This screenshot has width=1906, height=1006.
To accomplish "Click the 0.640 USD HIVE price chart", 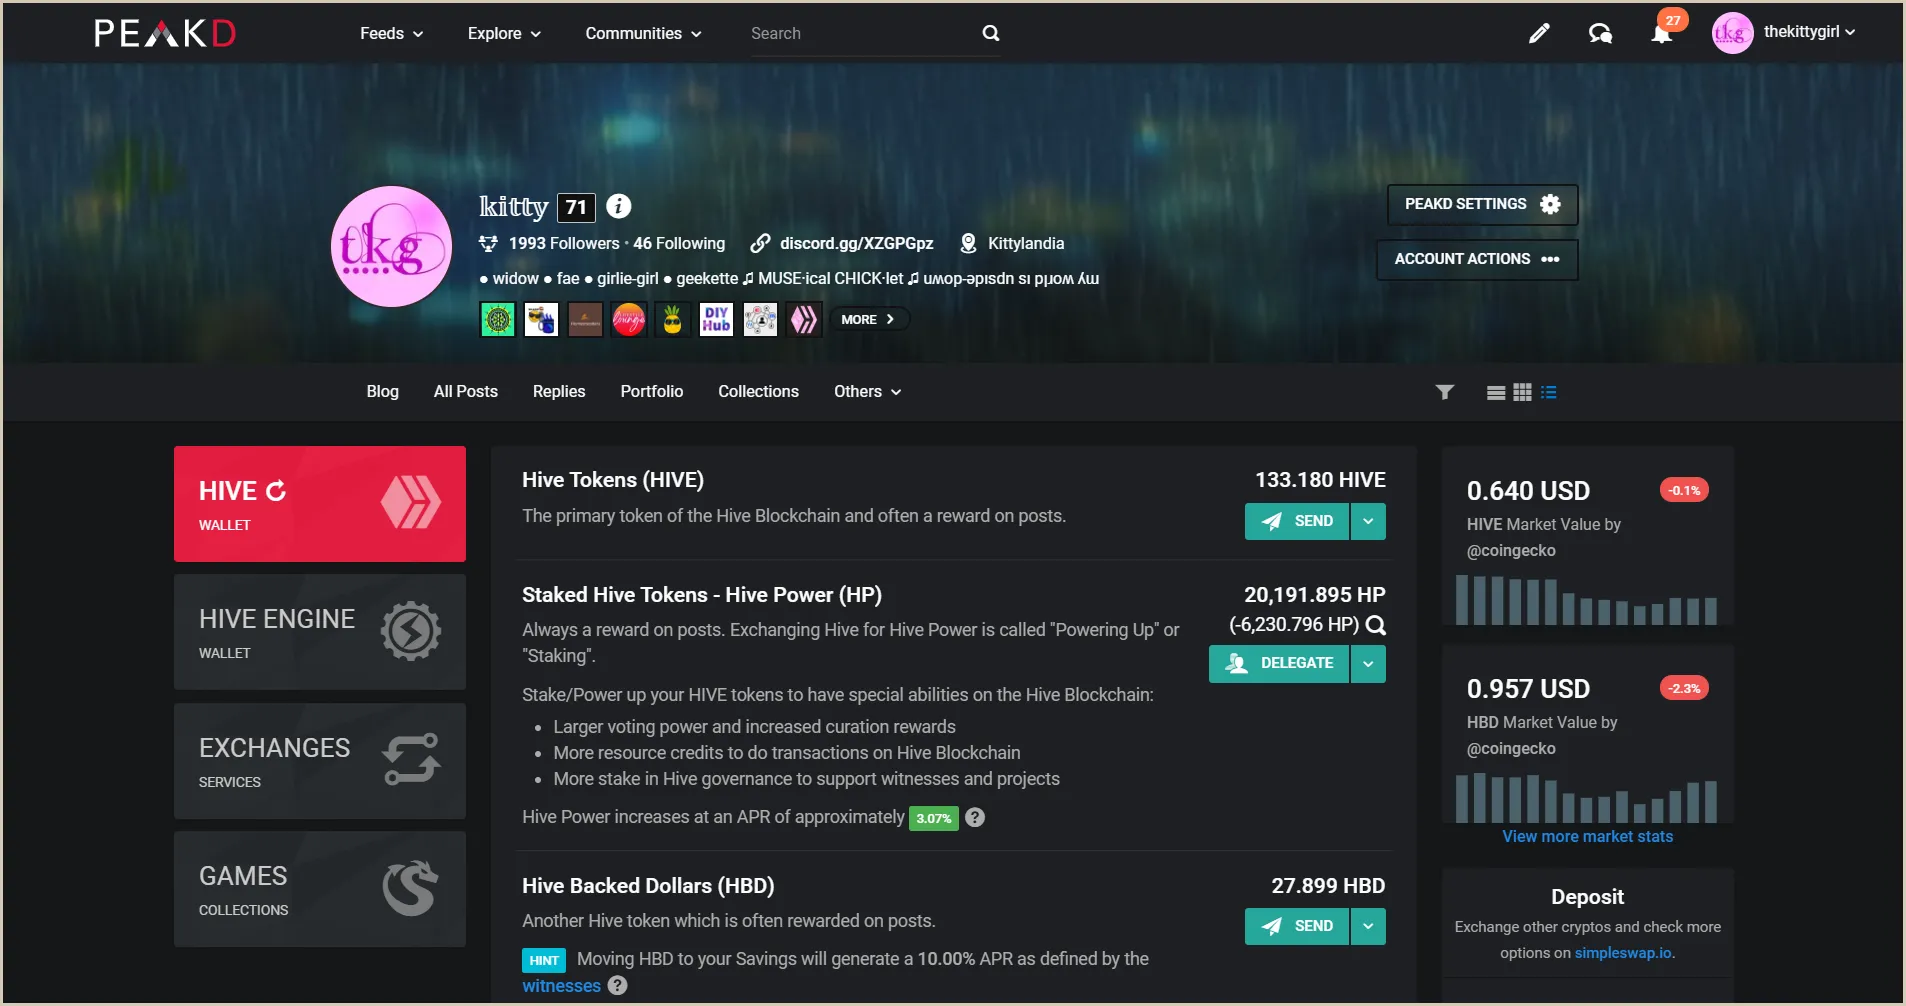I will pos(1587,600).
